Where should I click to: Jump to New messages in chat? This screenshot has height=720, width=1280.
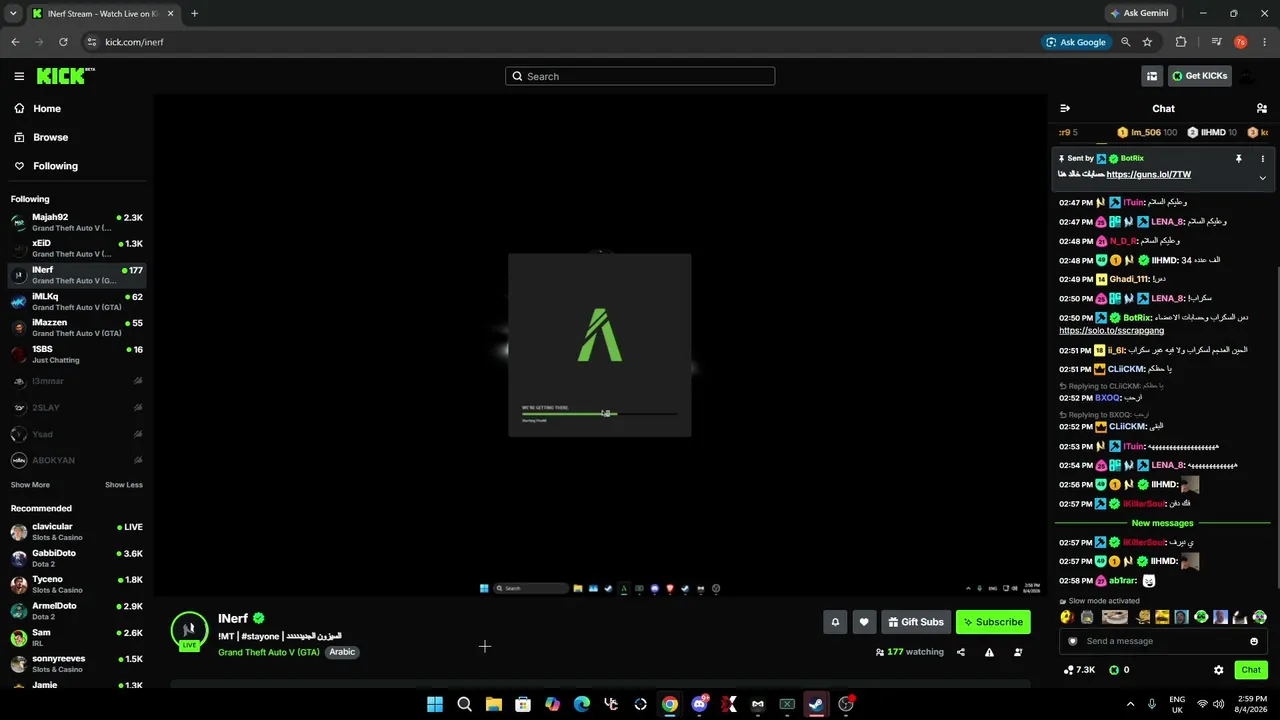coord(1162,523)
